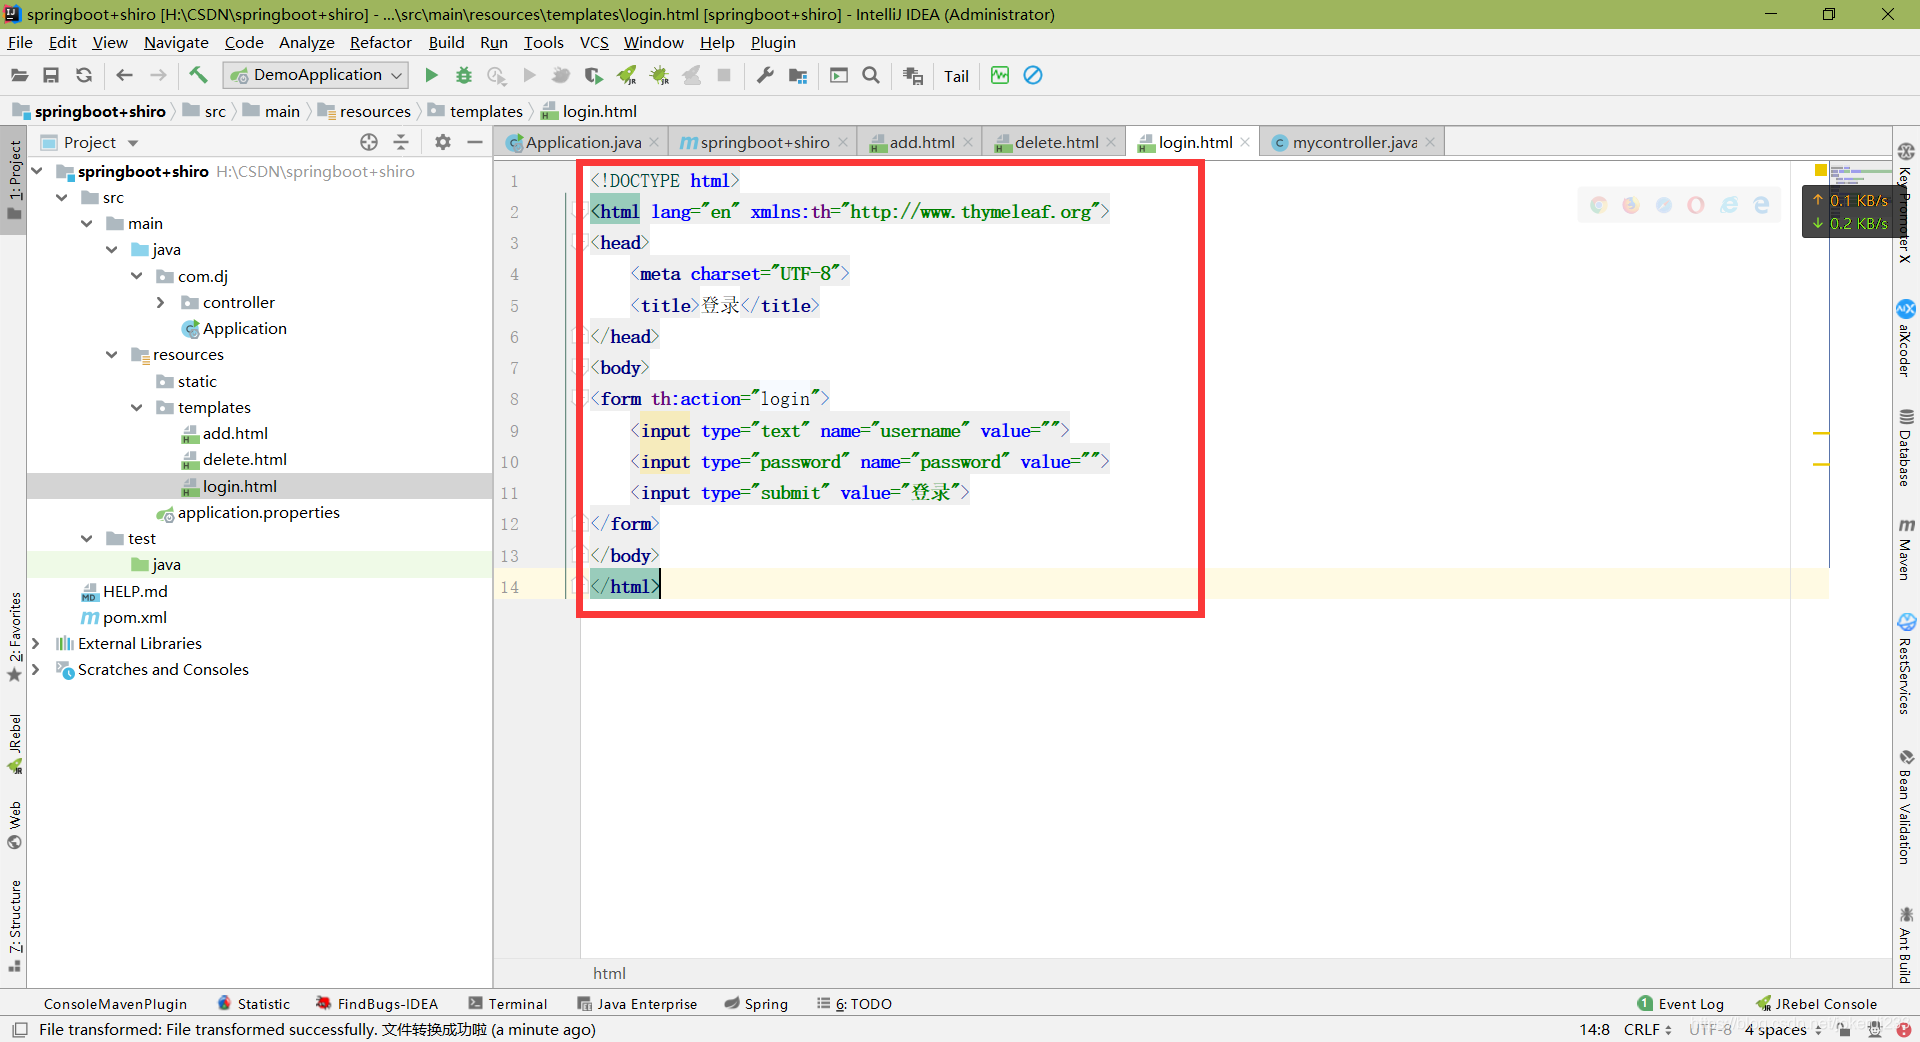
Task: Toggle the Maven tool window on right
Action: click(x=1906, y=550)
